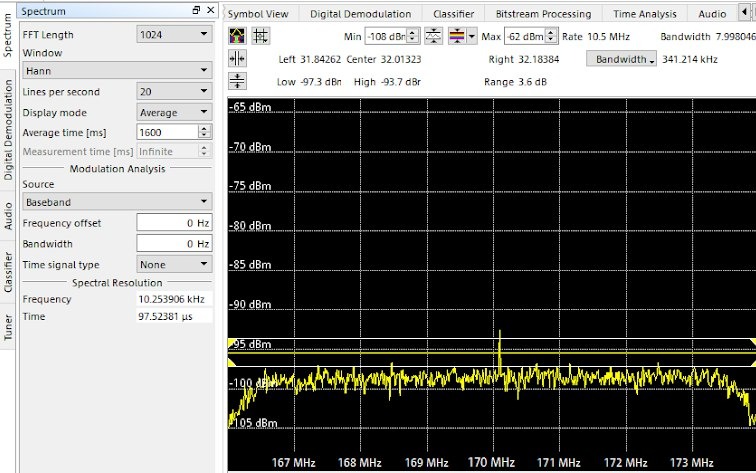
Task: Toggle the grid display icon
Action: pos(261,35)
